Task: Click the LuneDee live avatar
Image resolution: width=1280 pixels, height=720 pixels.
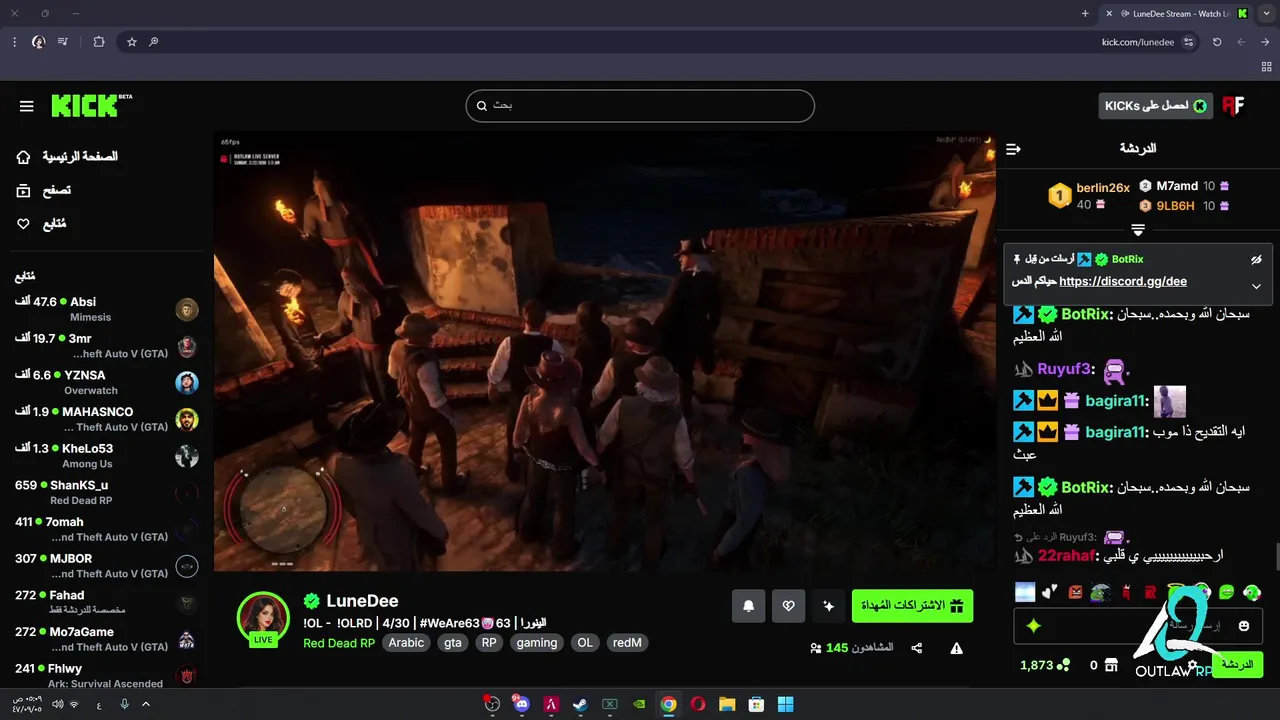Action: pos(263,617)
